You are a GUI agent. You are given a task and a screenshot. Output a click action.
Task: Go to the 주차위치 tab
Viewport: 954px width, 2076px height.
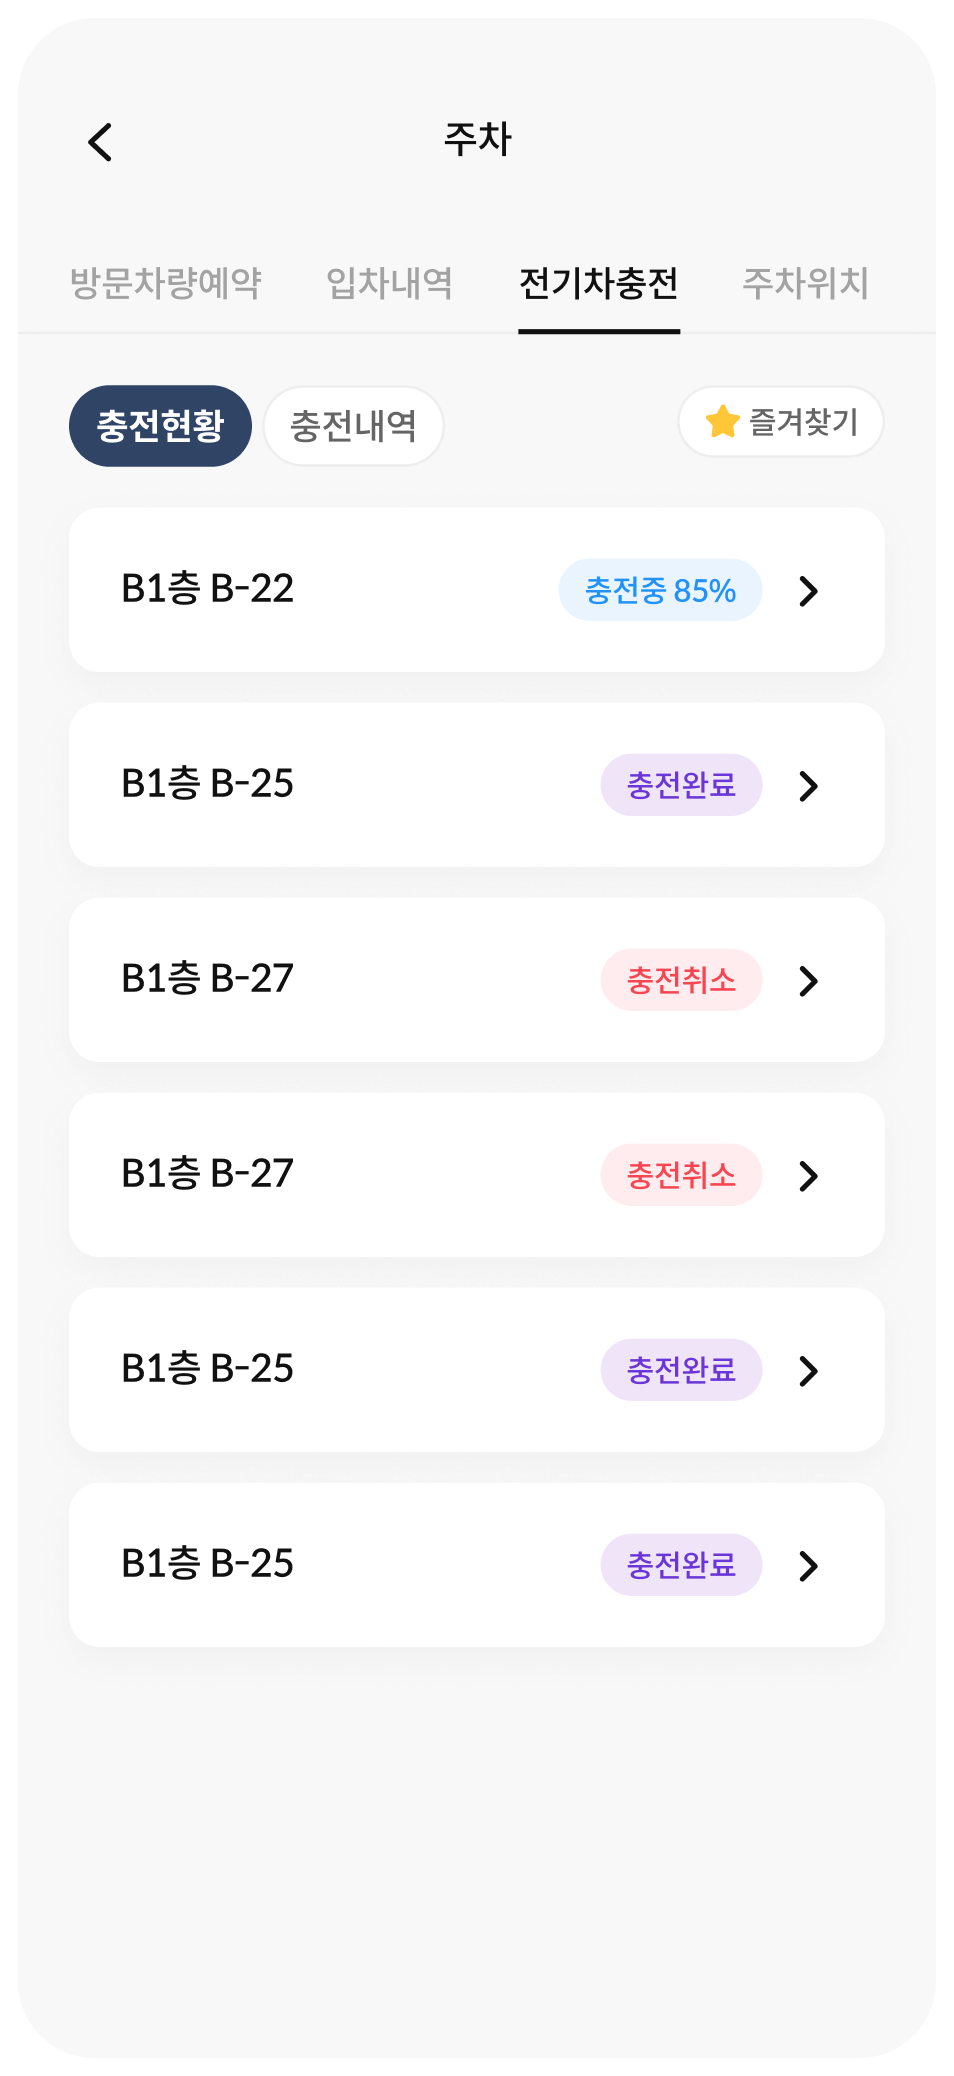[805, 283]
